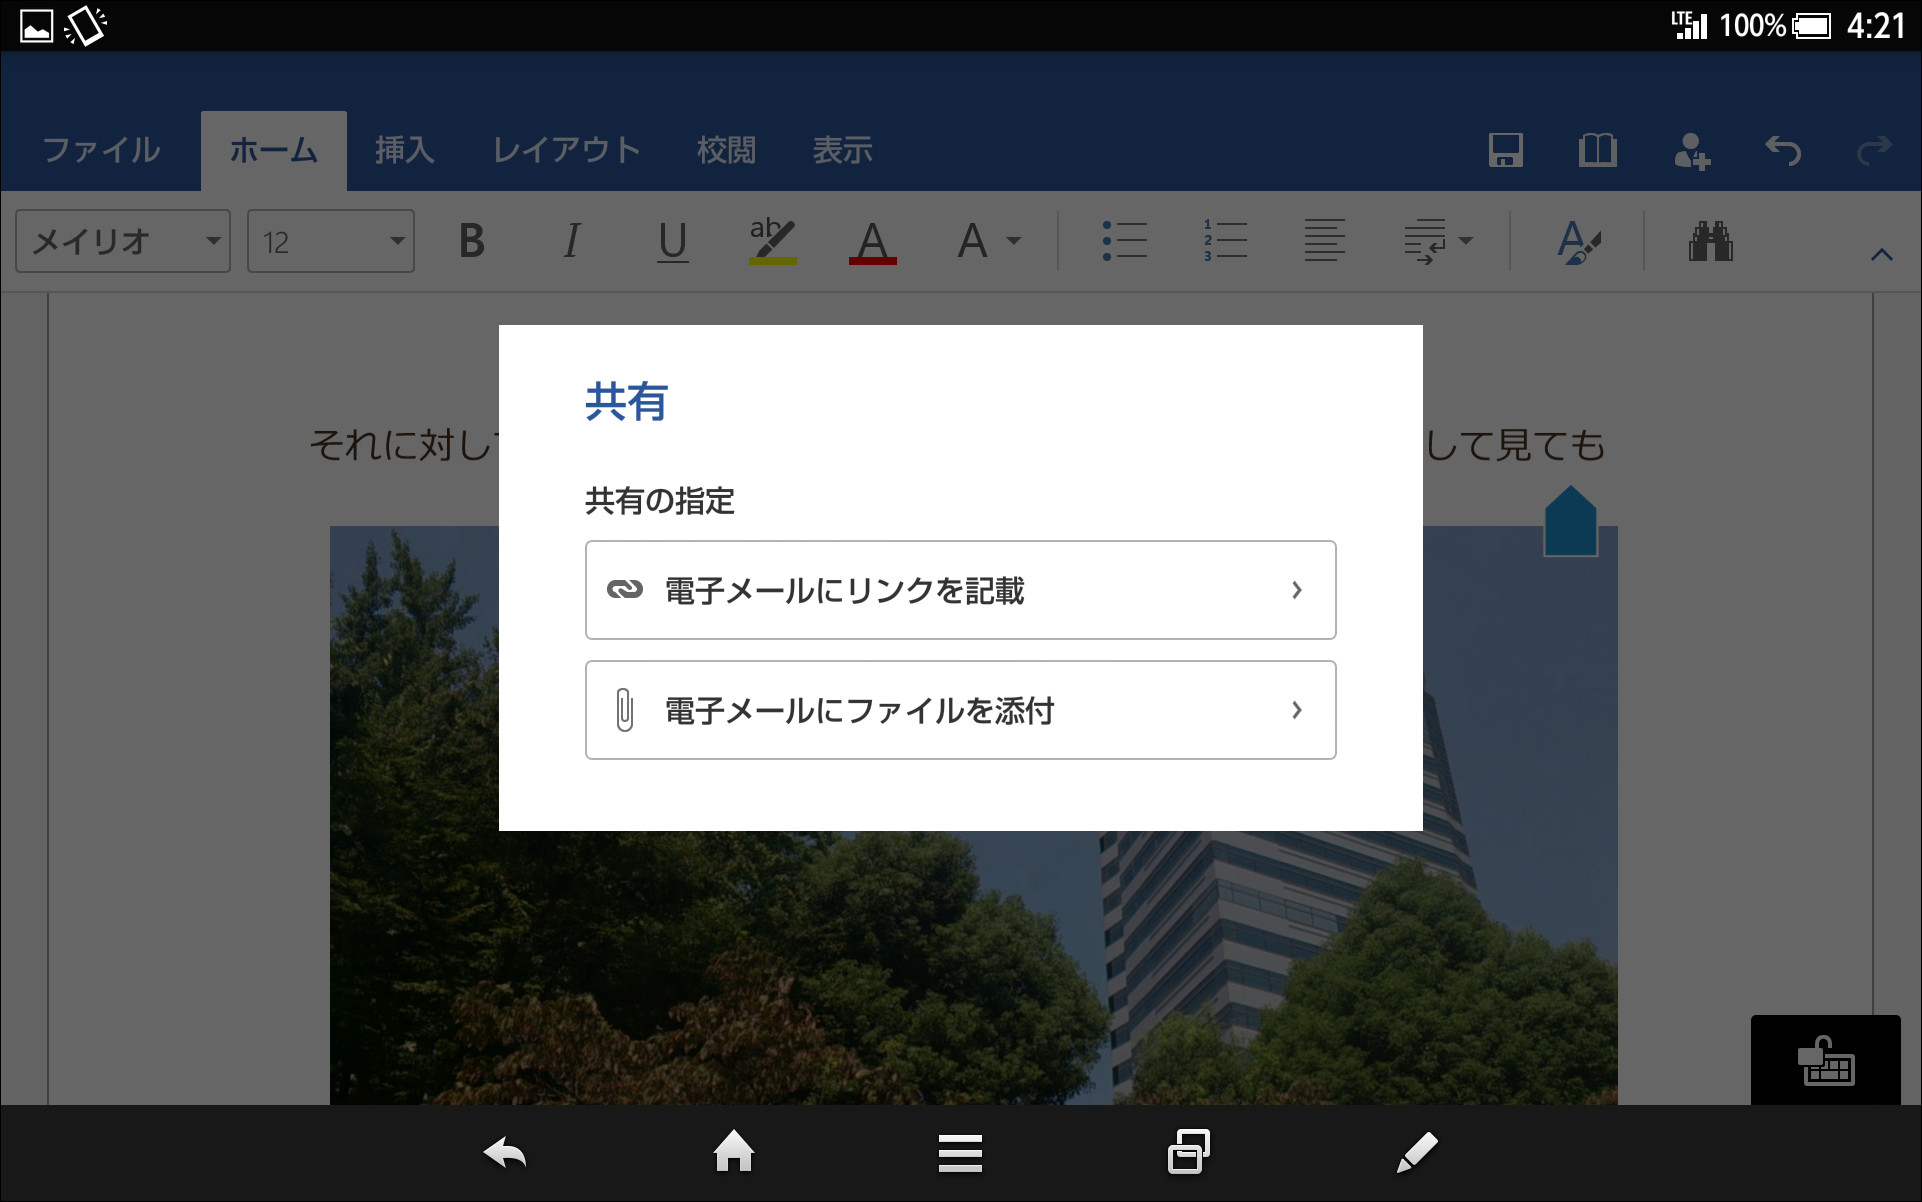Apply underline formatting
Viewport: 1922px width, 1202px height.
click(x=672, y=241)
